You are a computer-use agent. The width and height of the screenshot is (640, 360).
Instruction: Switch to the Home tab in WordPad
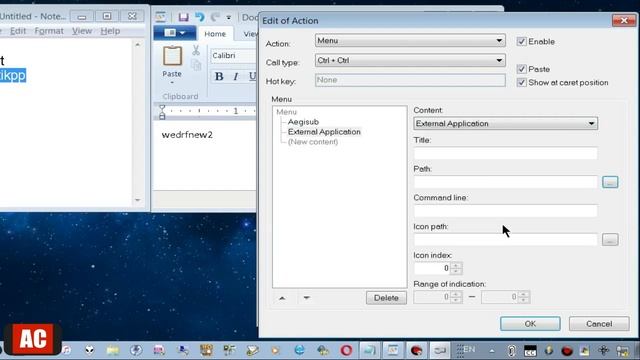[x=215, y=34]
